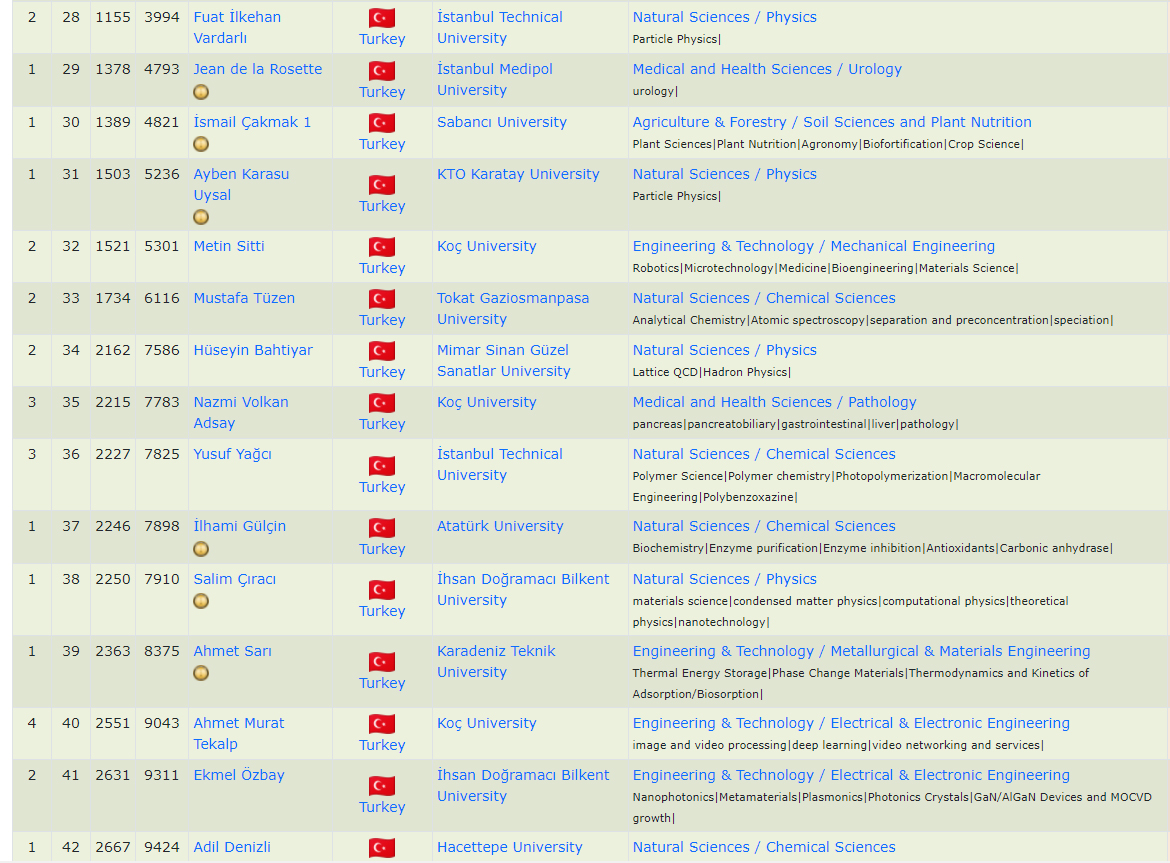
Task: Open the Metallurgical & Materials Engineering subject link
Action: [861, 651]
